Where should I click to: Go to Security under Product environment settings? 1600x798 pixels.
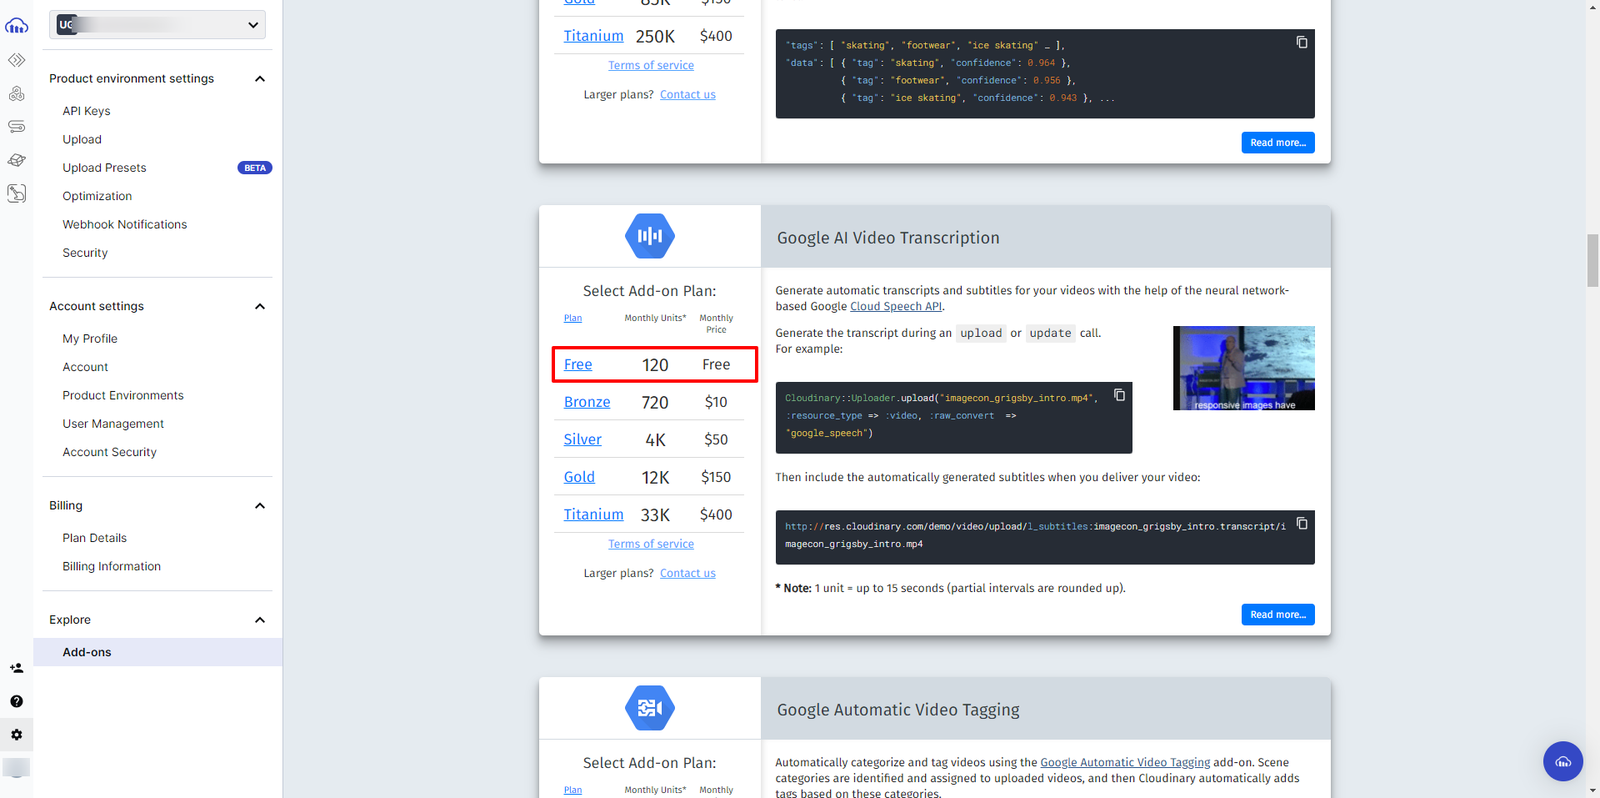pyautogui.click(x=85, y=253)
